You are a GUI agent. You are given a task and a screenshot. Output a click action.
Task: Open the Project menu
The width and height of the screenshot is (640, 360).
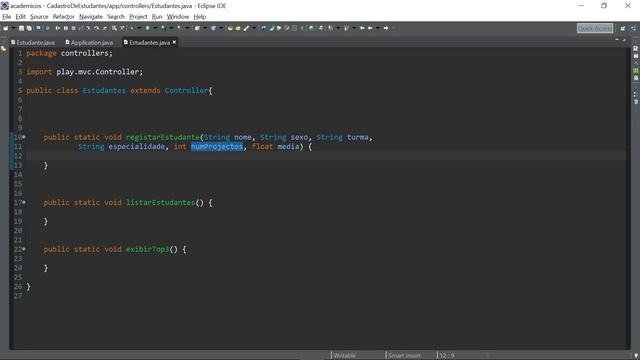pos(138,17)
